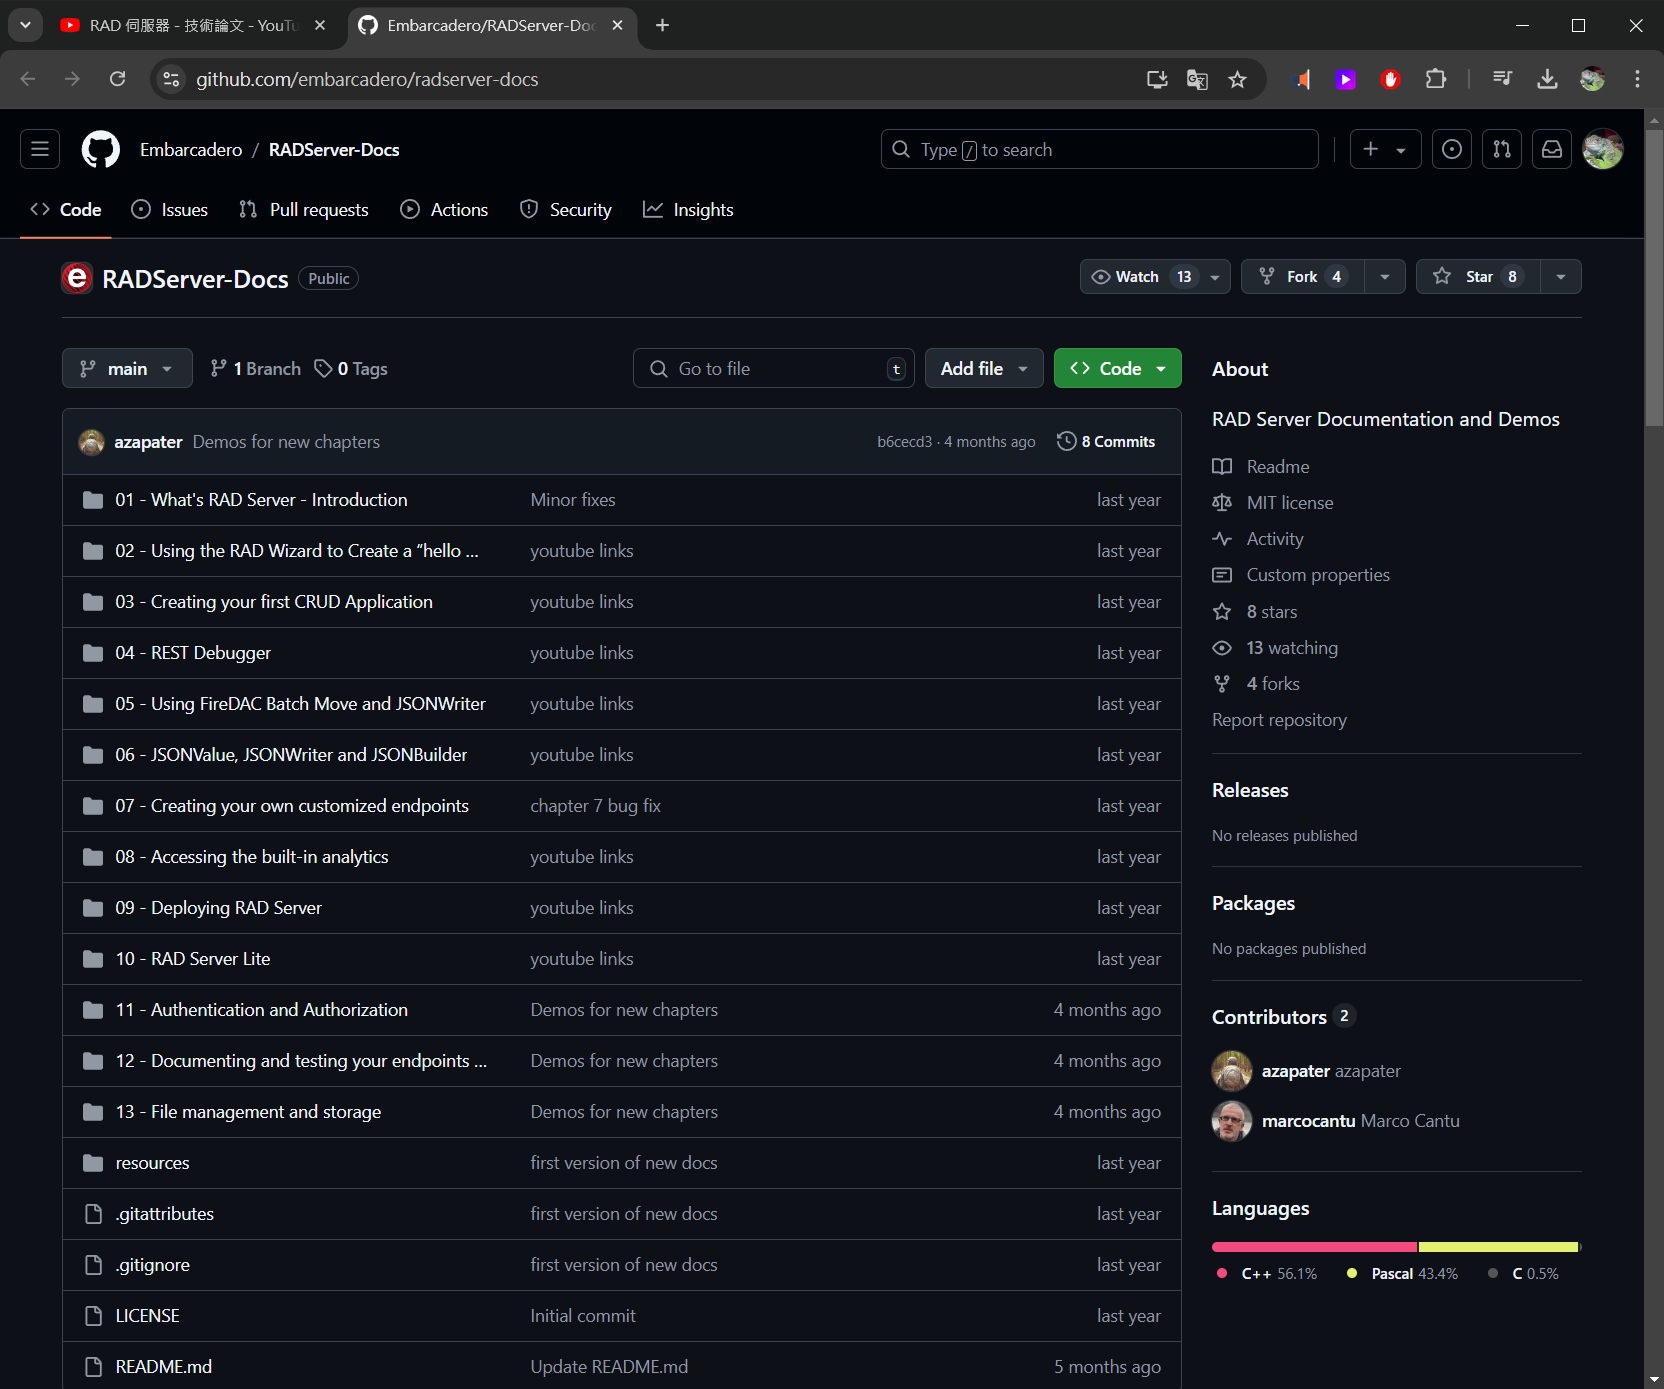Open the user profile avatar menu
The height and width of the screenshot is (1389, 1664).
coord(1602,149)
